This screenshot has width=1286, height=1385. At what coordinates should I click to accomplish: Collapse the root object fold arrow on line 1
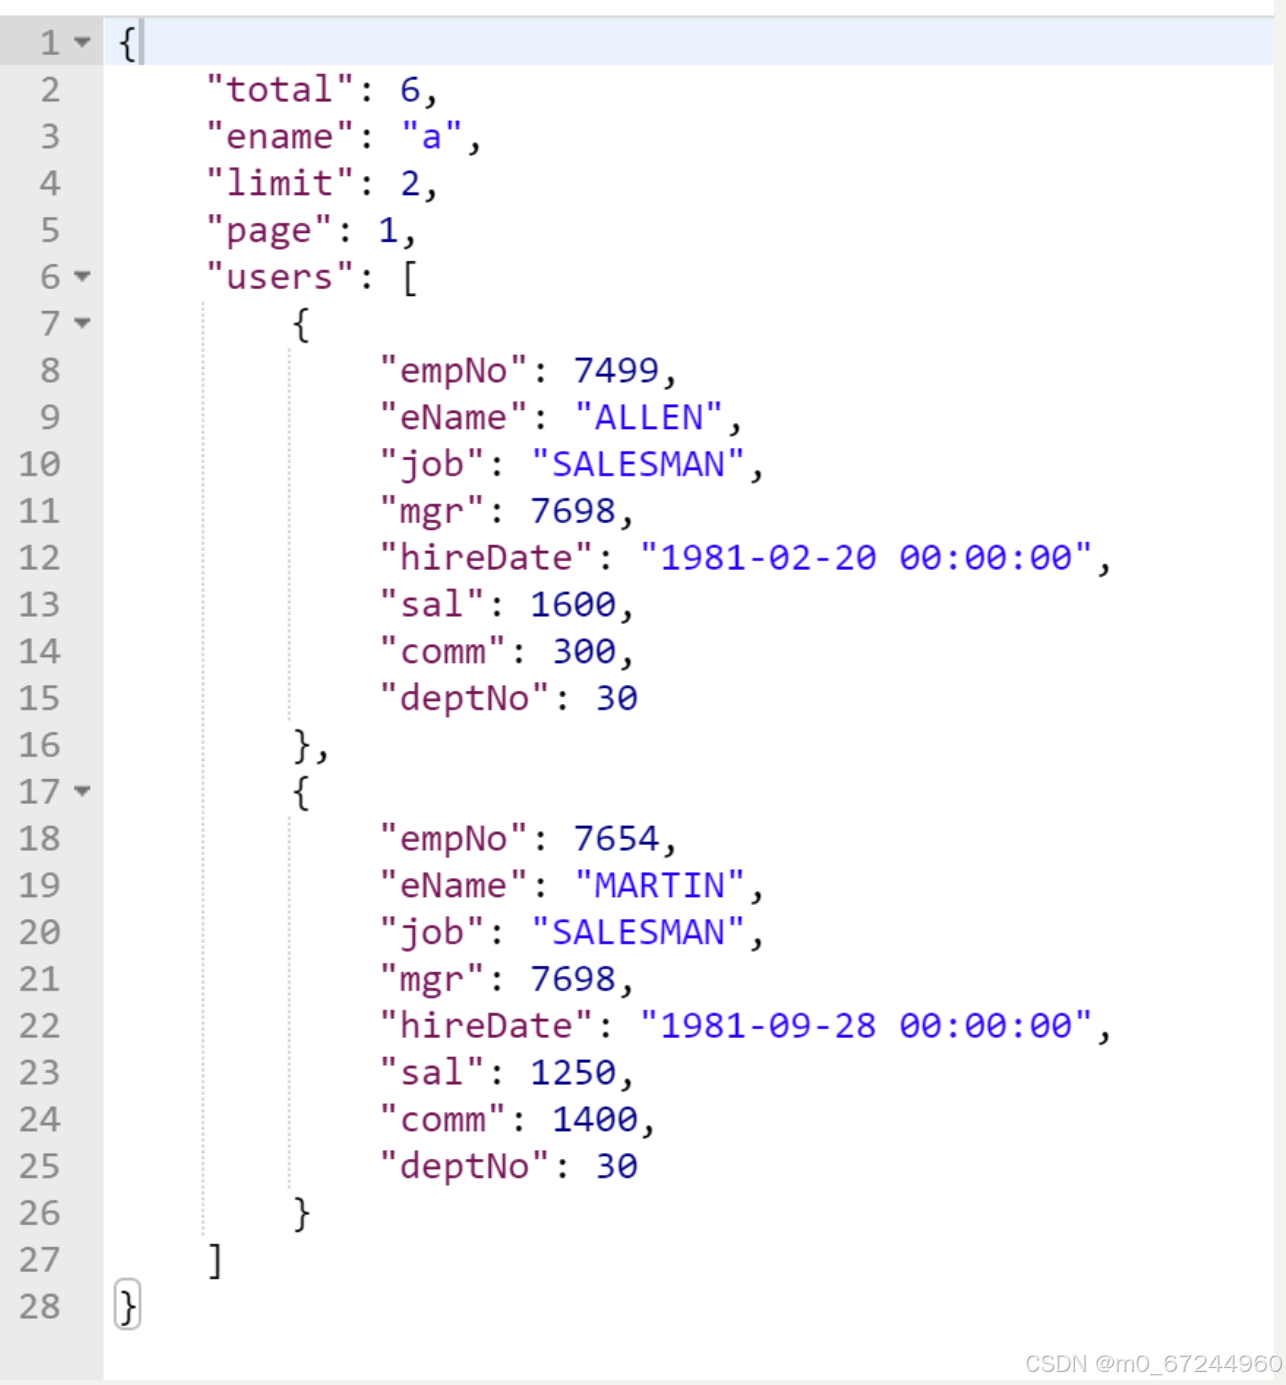[x=82, y=42]
